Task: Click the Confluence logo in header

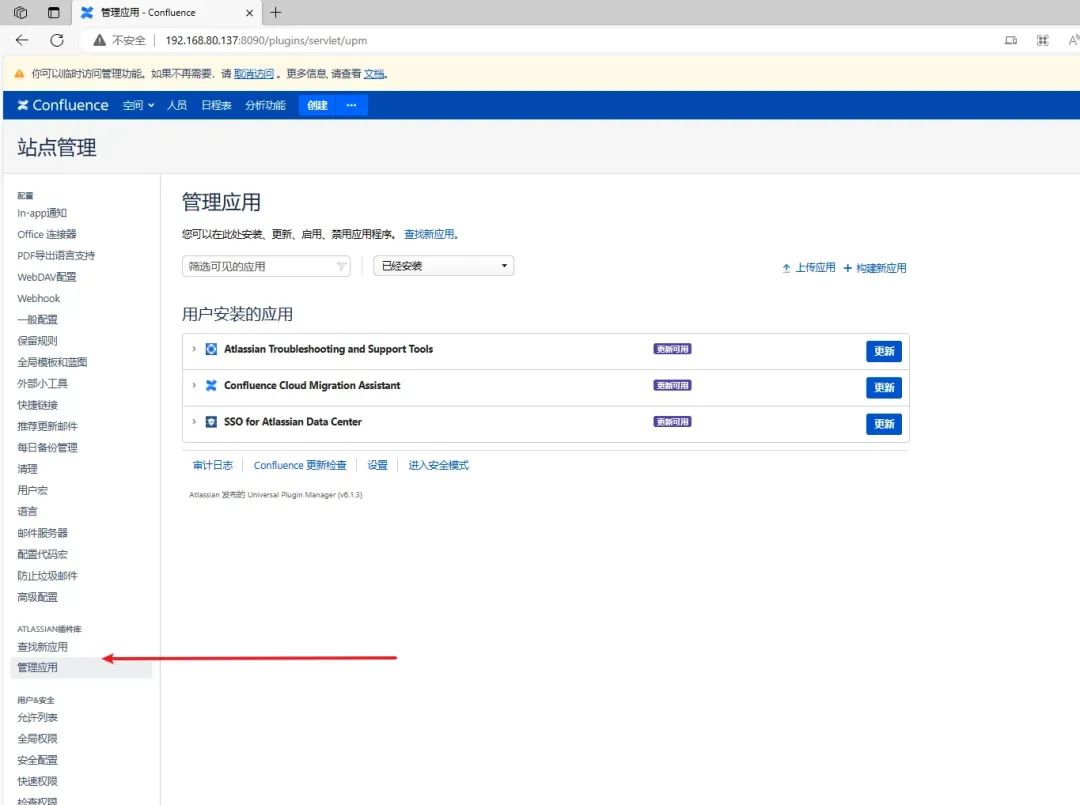Action: click(x=63, y=105)
